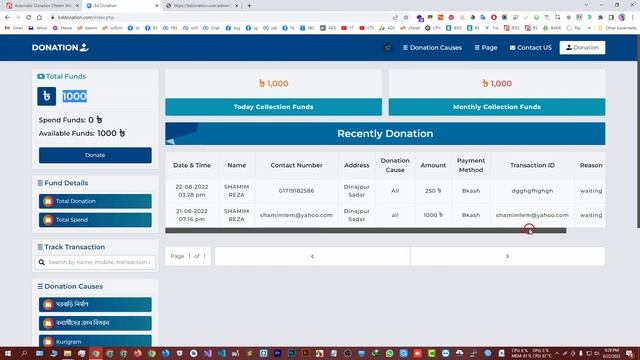Click the blue Taka currency icon box
This screenshot has width=640, height=360.
pos(47,96)
